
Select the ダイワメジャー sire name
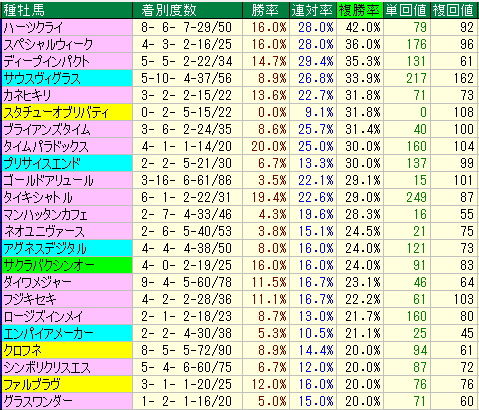pos(37,282)
